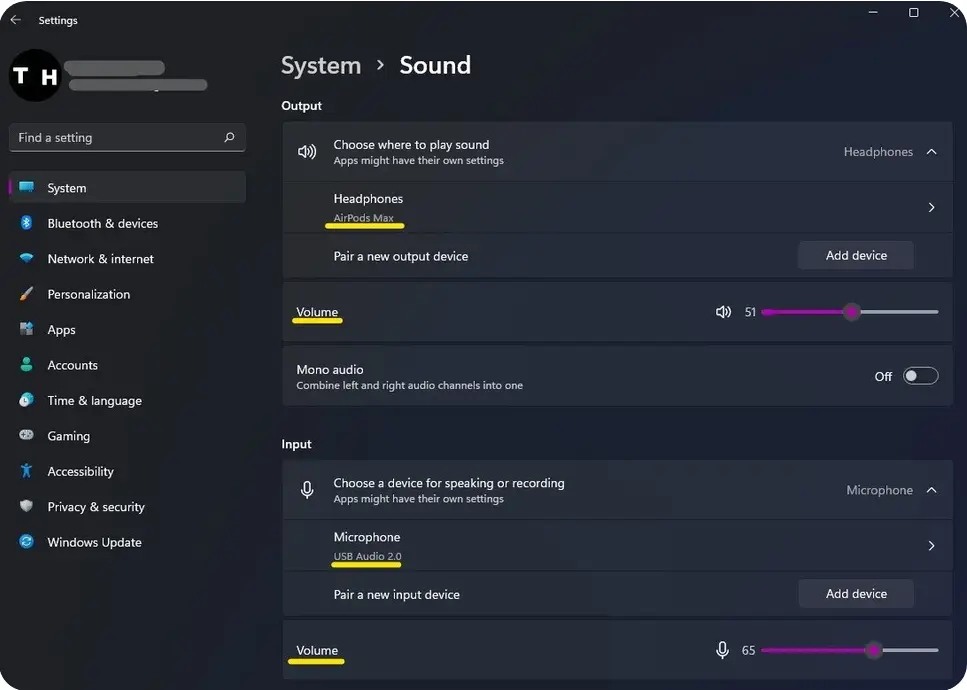Viewport: 967px width, 690px height.
Task: Click the Gaming controller icon
Action: click(27, 435)
